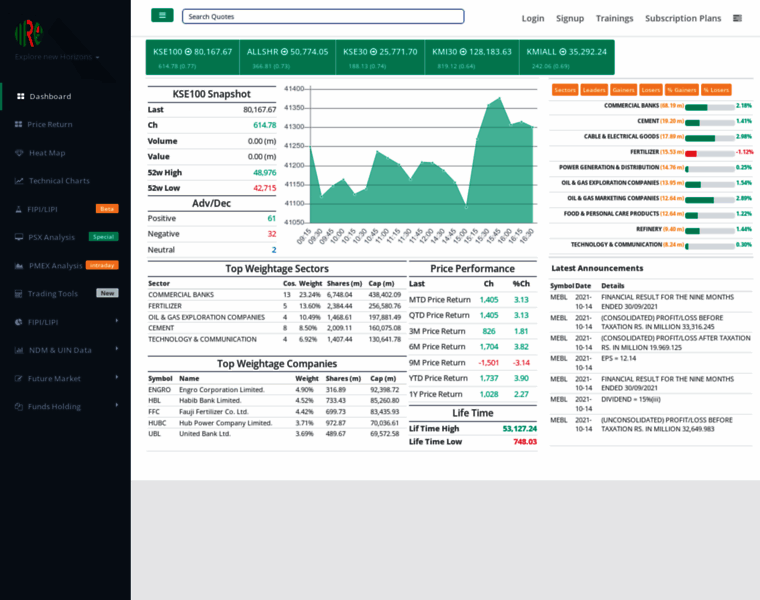Viewport: 760px width, 600px height.
Task: Click the Fertilizer red progress bar
Action: point(691,153)
